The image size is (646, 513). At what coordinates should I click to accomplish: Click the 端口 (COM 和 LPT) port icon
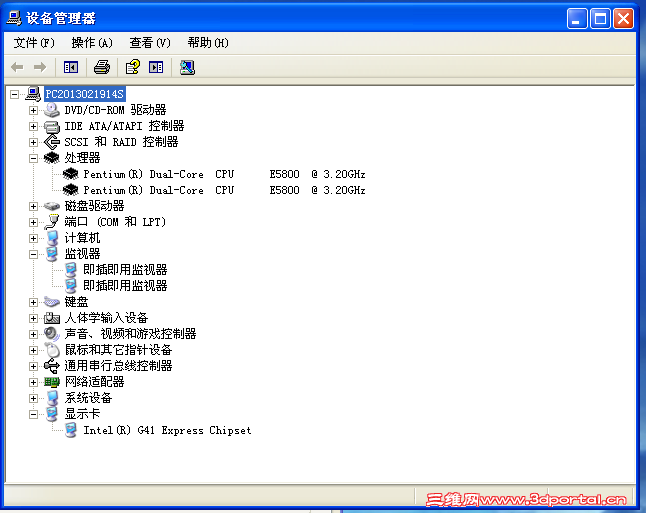(x=52, y=222)
